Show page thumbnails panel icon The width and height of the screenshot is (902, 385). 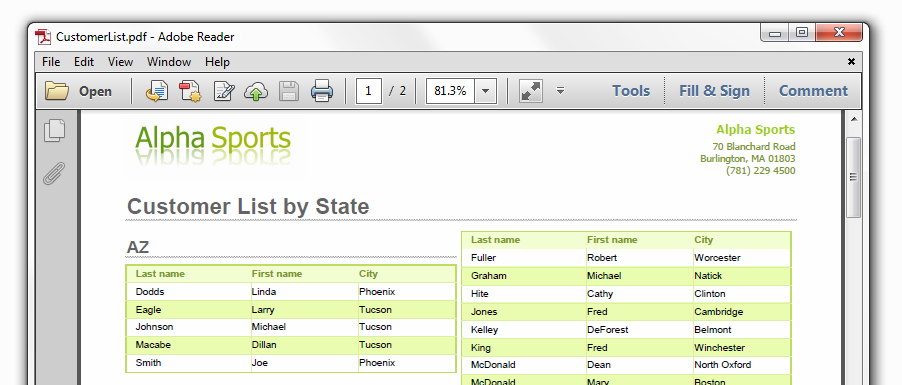point(55,131)
